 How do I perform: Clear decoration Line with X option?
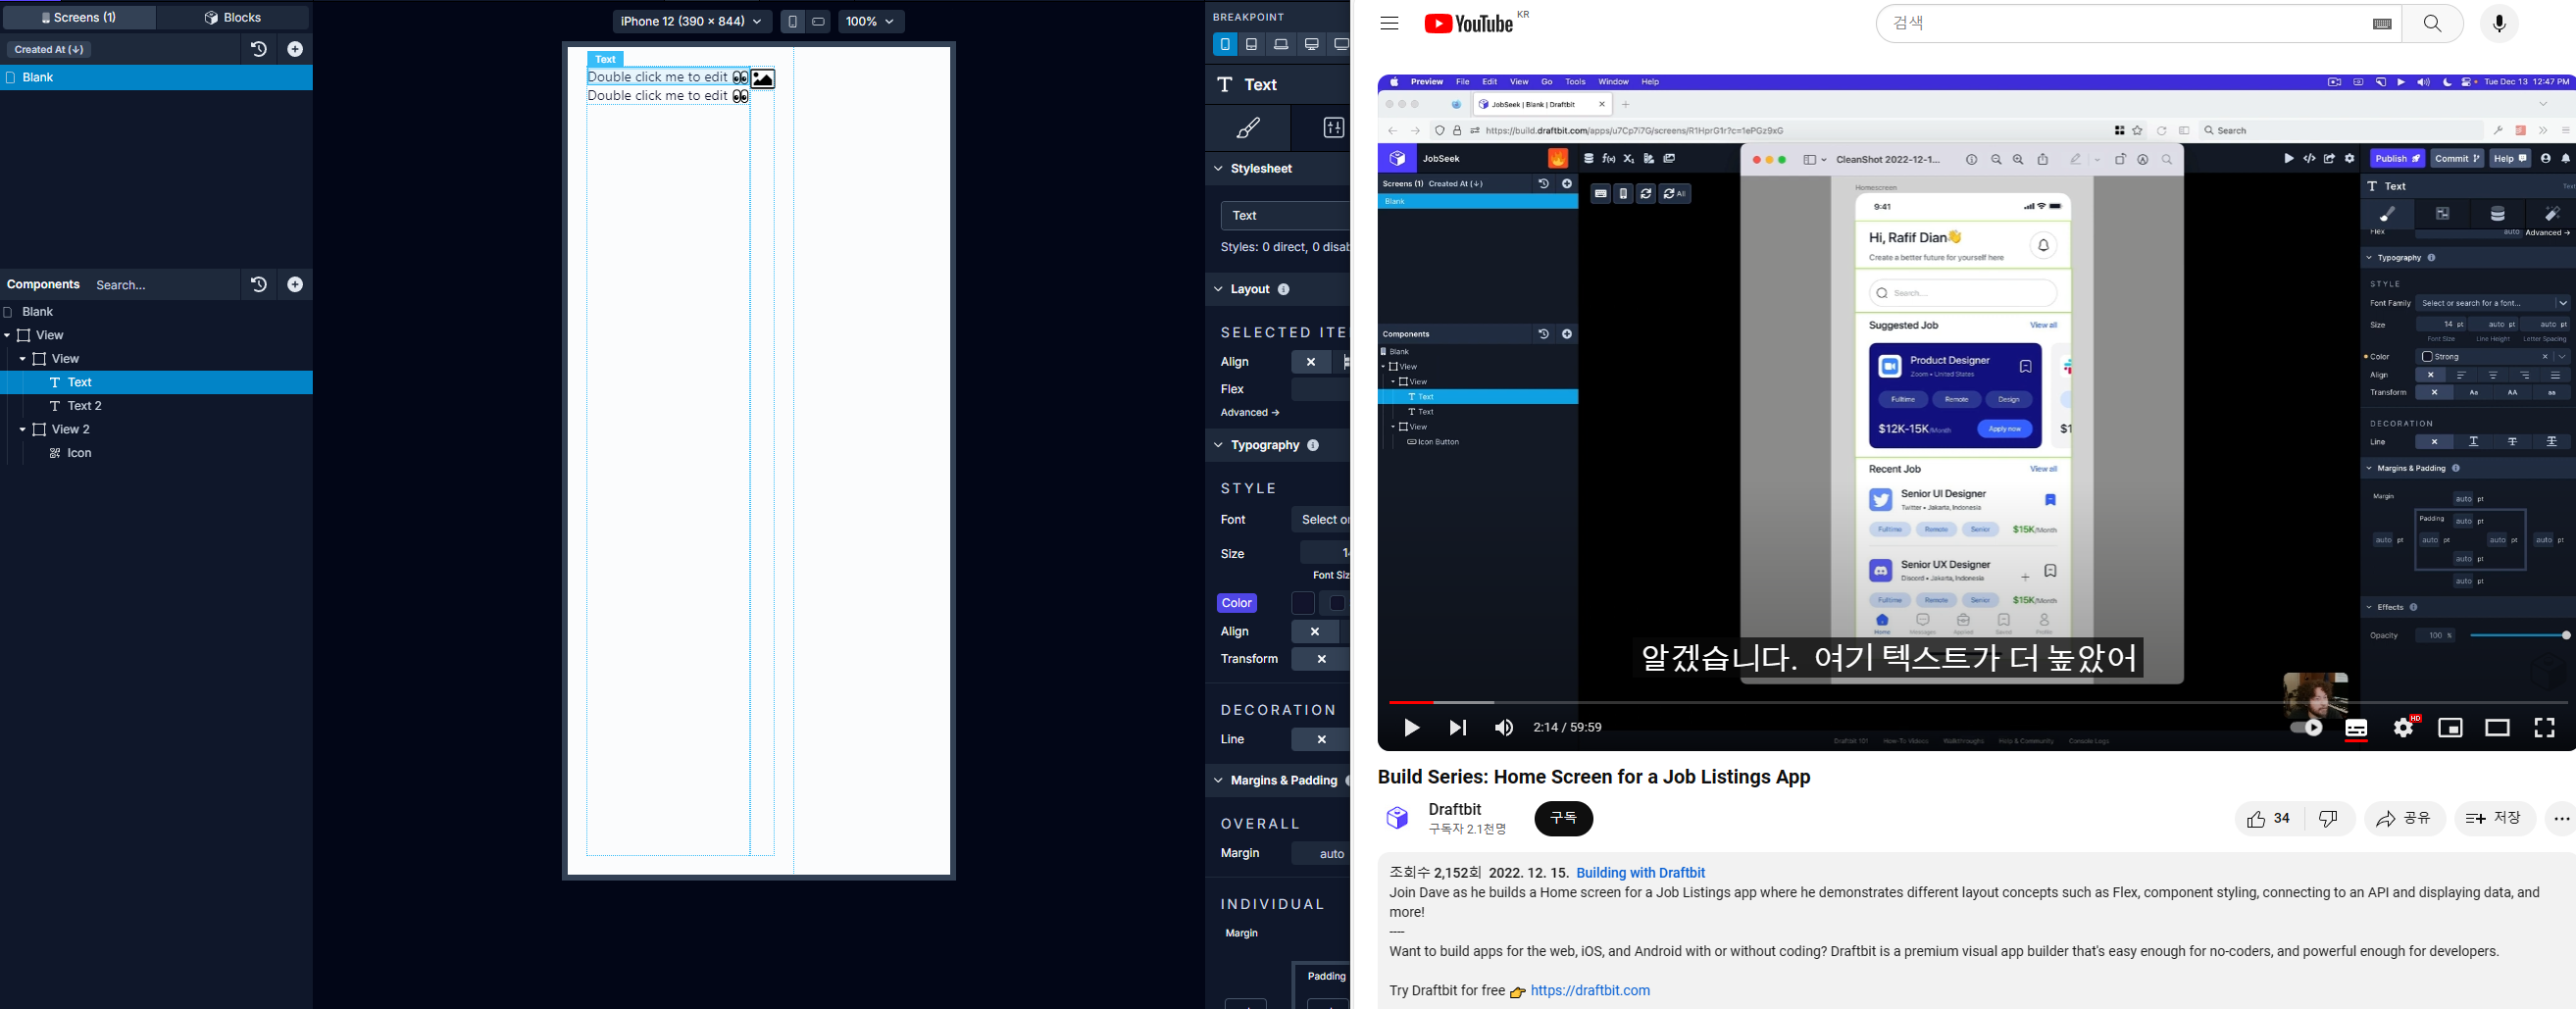pos(1321,740)
